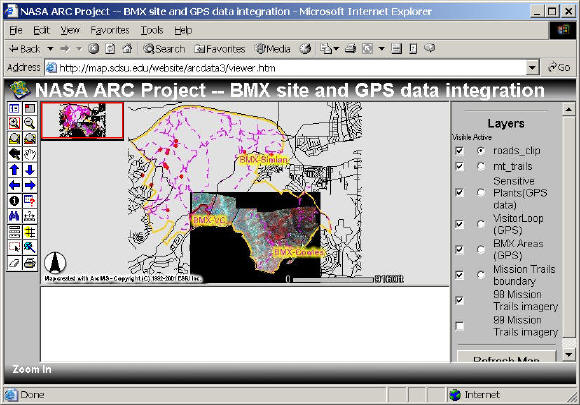
Task: Set VisitorLoop (GPS) as active layer
Action: pyautogui.click(x=481, y=224)
